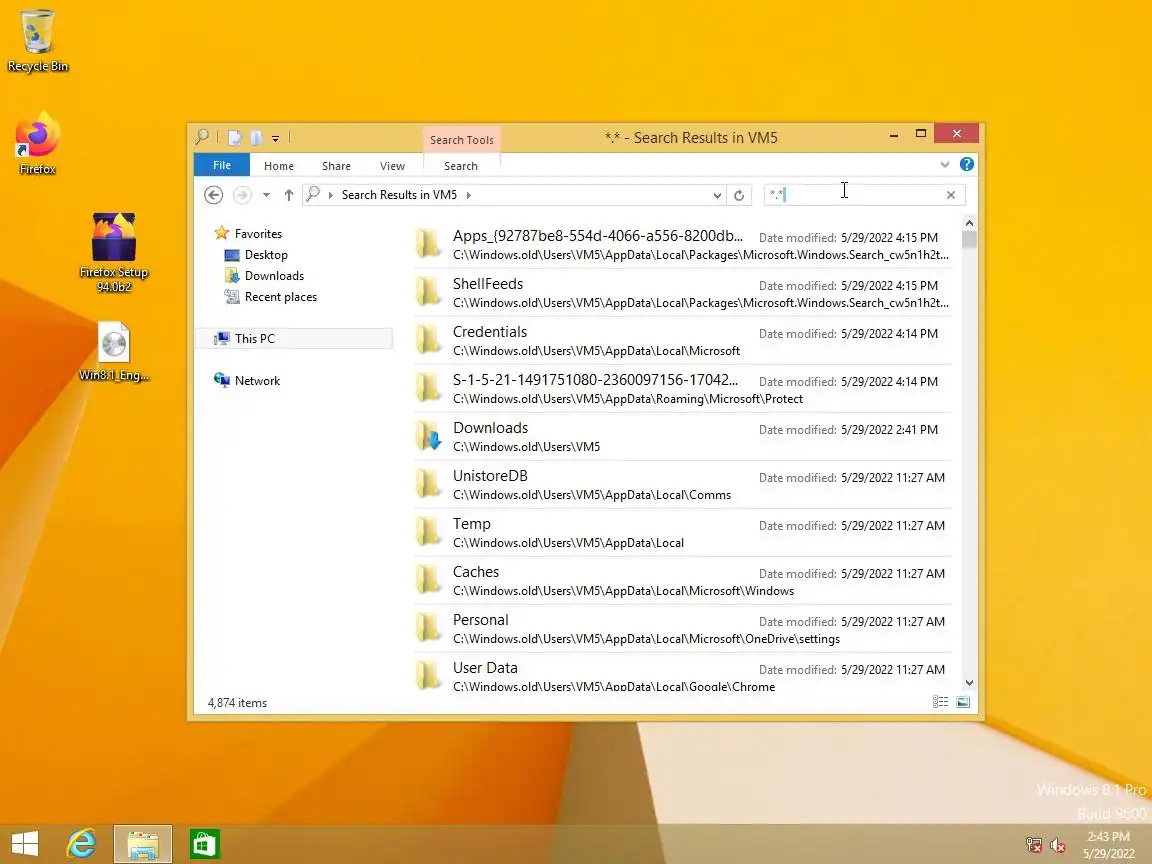Select the S-1-5-21-1491751080 folder result
The width and height of the screenshot is (1152, 864).
click(x=683, y=389)
